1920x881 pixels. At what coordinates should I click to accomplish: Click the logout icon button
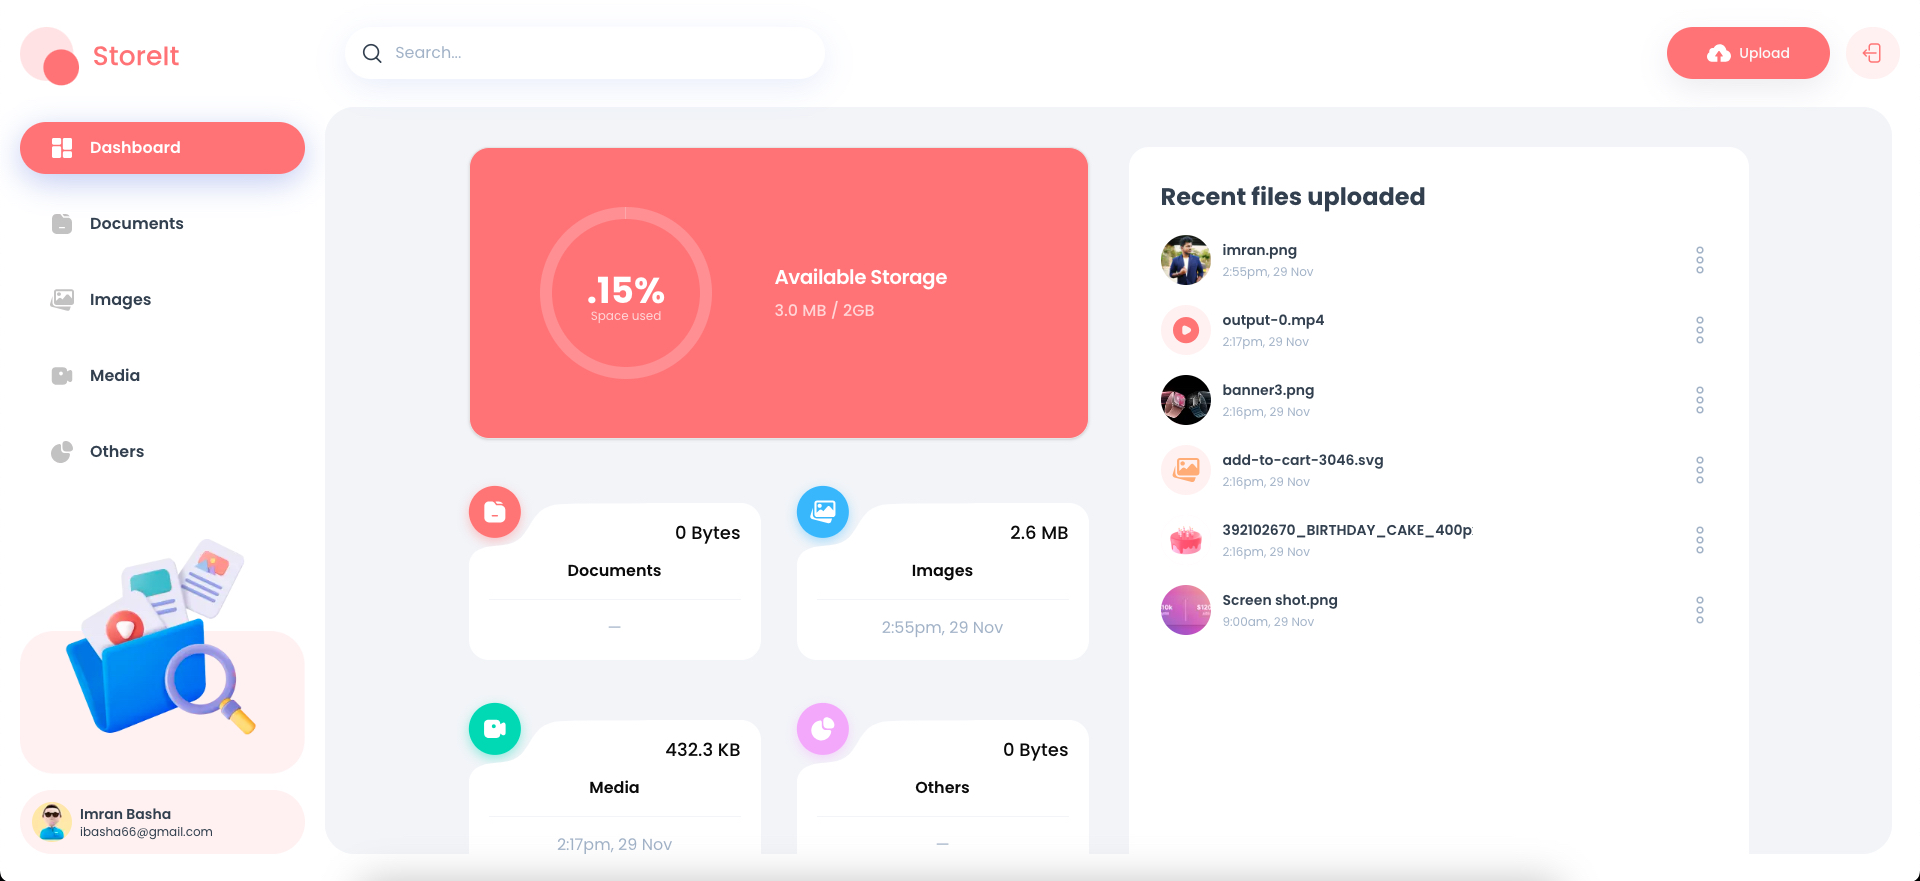coord(1872,53)
